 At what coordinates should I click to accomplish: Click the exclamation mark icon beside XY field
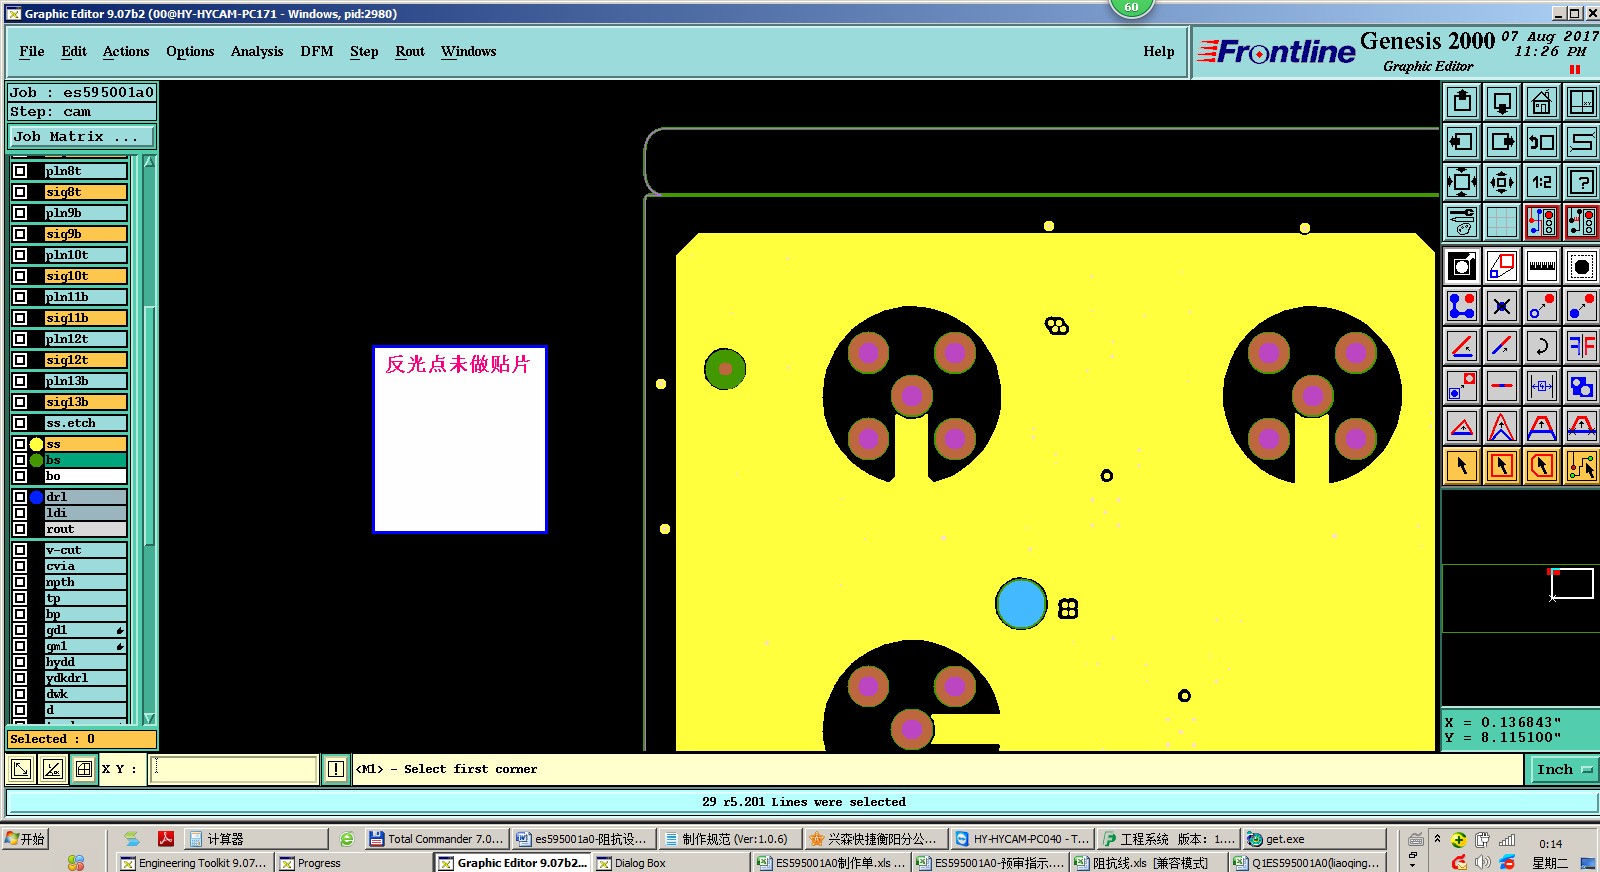(x=336, y=769)
